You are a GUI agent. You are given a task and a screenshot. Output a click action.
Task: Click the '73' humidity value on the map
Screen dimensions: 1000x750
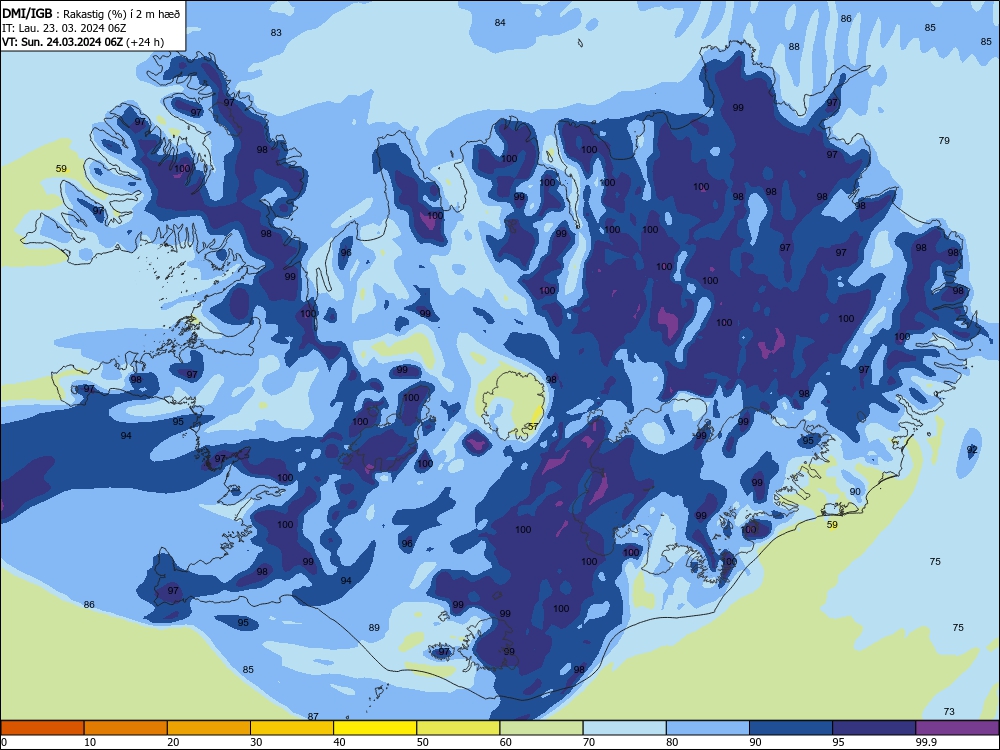click(x=949, y=711)
